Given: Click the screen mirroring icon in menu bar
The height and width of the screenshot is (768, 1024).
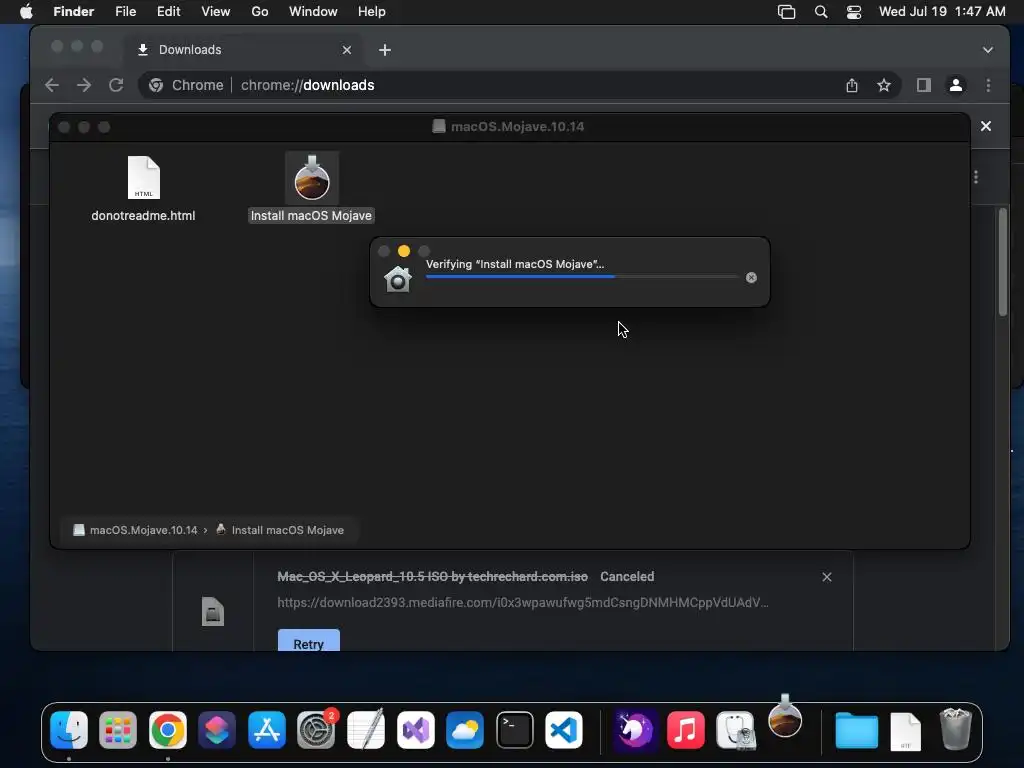Looking at the screenshot, I should (x=786, y=12).
